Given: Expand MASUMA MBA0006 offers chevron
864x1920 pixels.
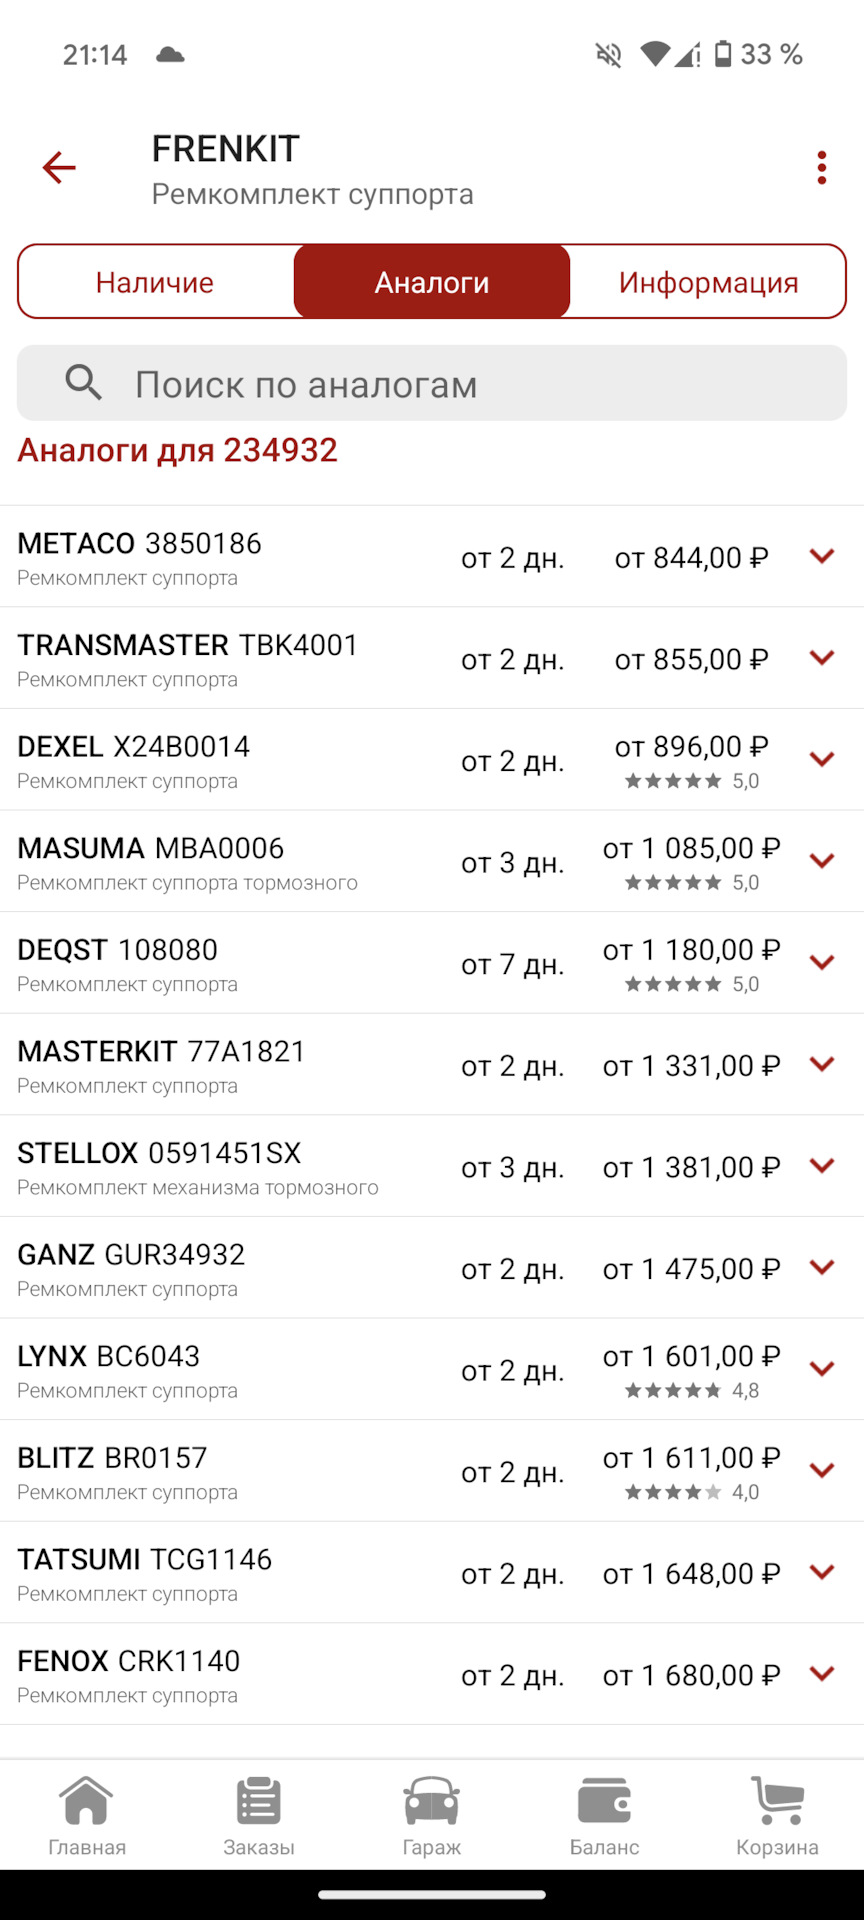Looking at the screenshot, I should (x=822, y=861).
